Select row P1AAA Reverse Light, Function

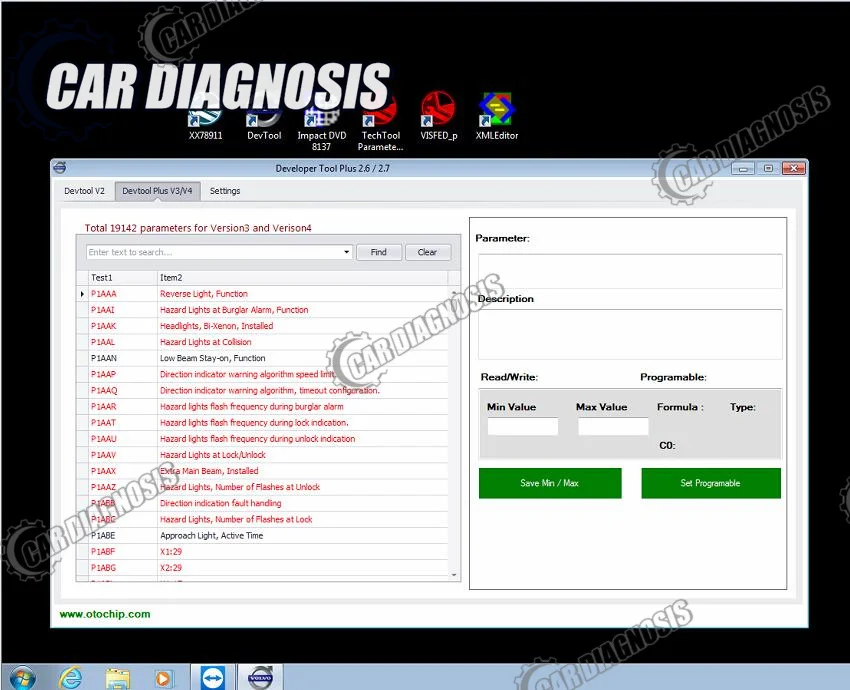pos(262,294)
